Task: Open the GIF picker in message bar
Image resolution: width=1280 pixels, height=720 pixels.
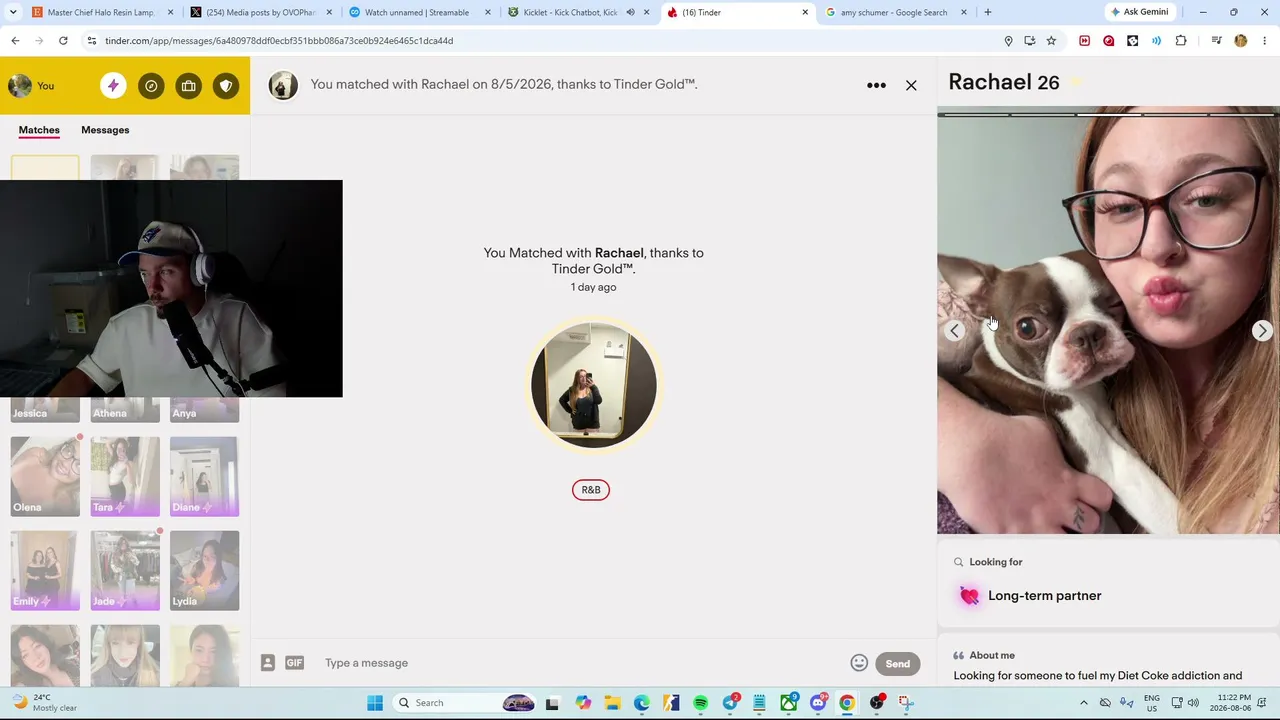Action: pyautogui.click(x=294, y=663)
